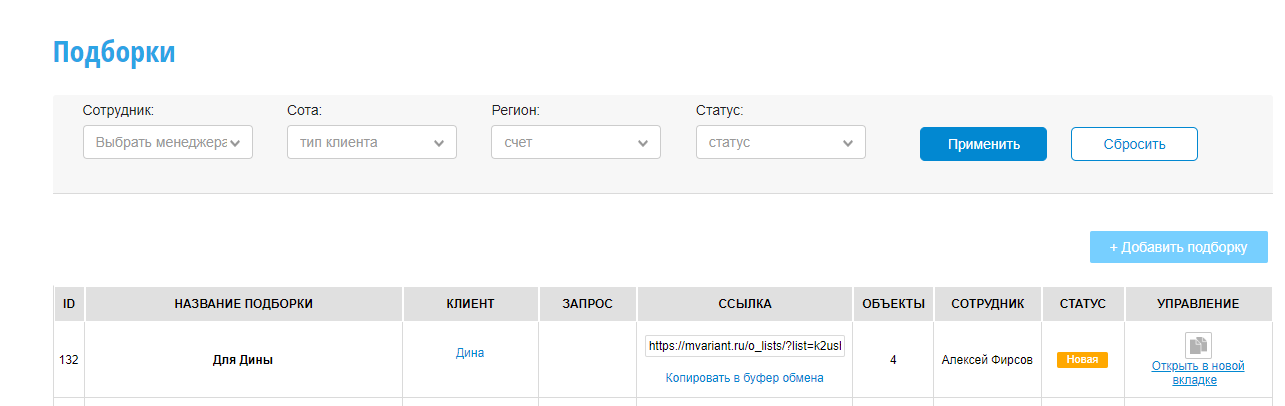Click the Для Дины selection name
Screen dimensions: 1285x406
[x=243, y=361]
